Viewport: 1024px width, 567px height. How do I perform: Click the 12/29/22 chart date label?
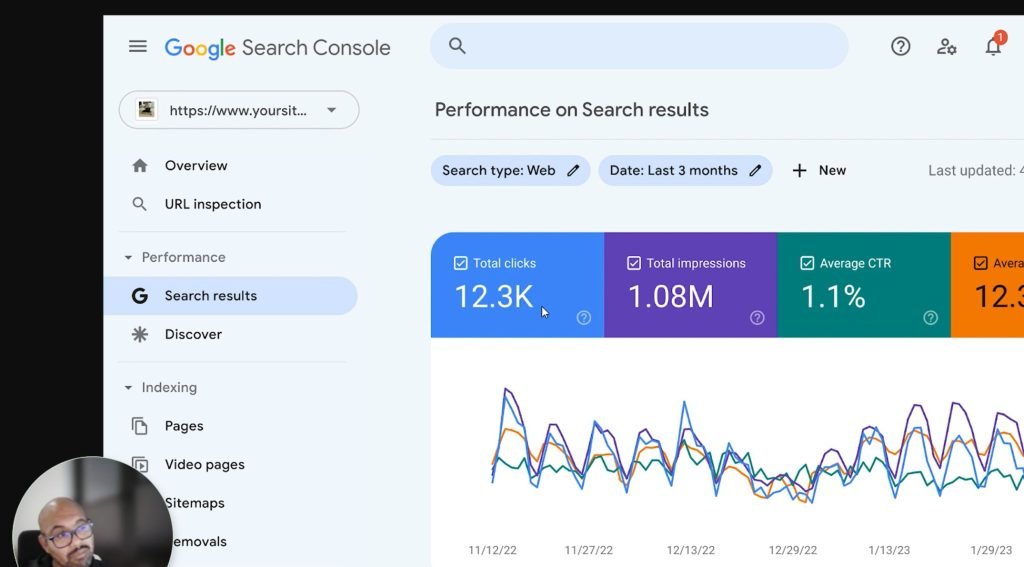click(793, 550)
